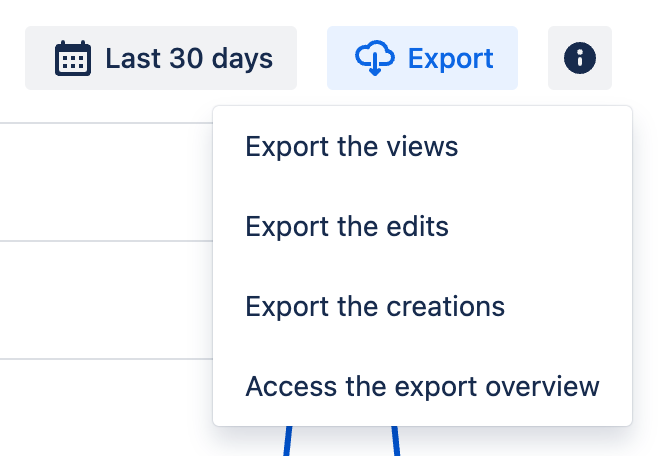Collapse the Export dropdown menu
Image resolution: width=662 pixels, height=456 pixels.
click(422, 59)
